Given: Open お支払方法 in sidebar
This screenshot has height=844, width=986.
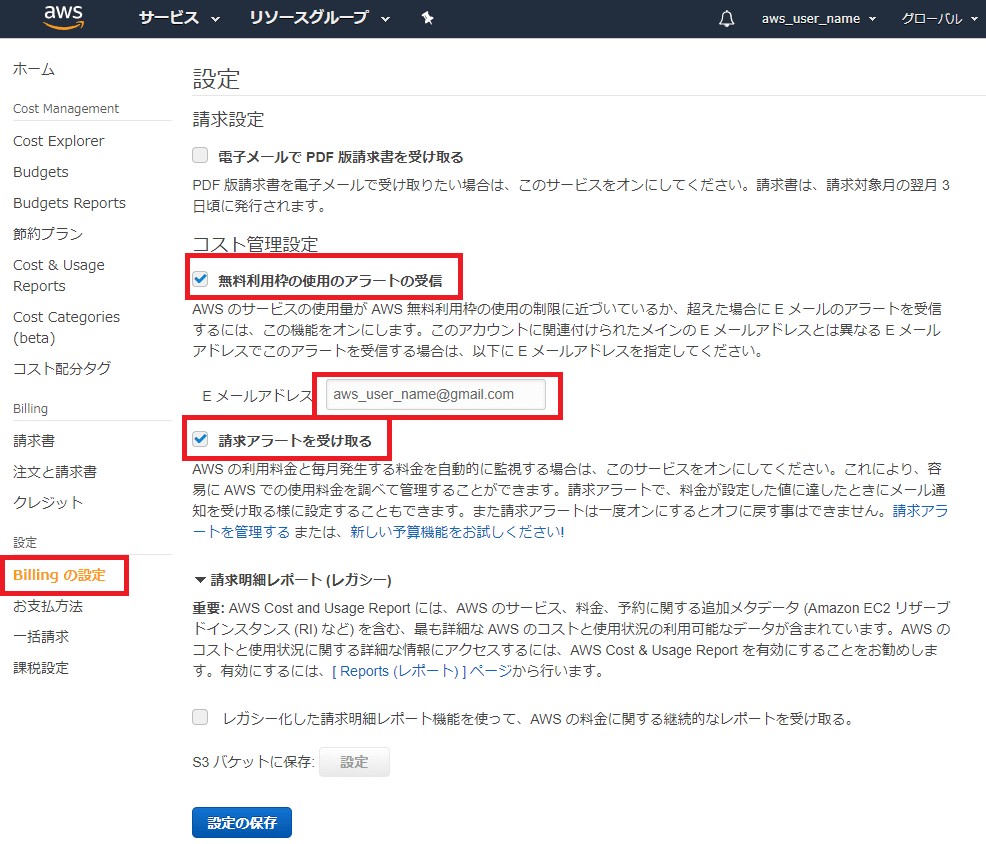Looking at the screenshot, I should [48, 606].
